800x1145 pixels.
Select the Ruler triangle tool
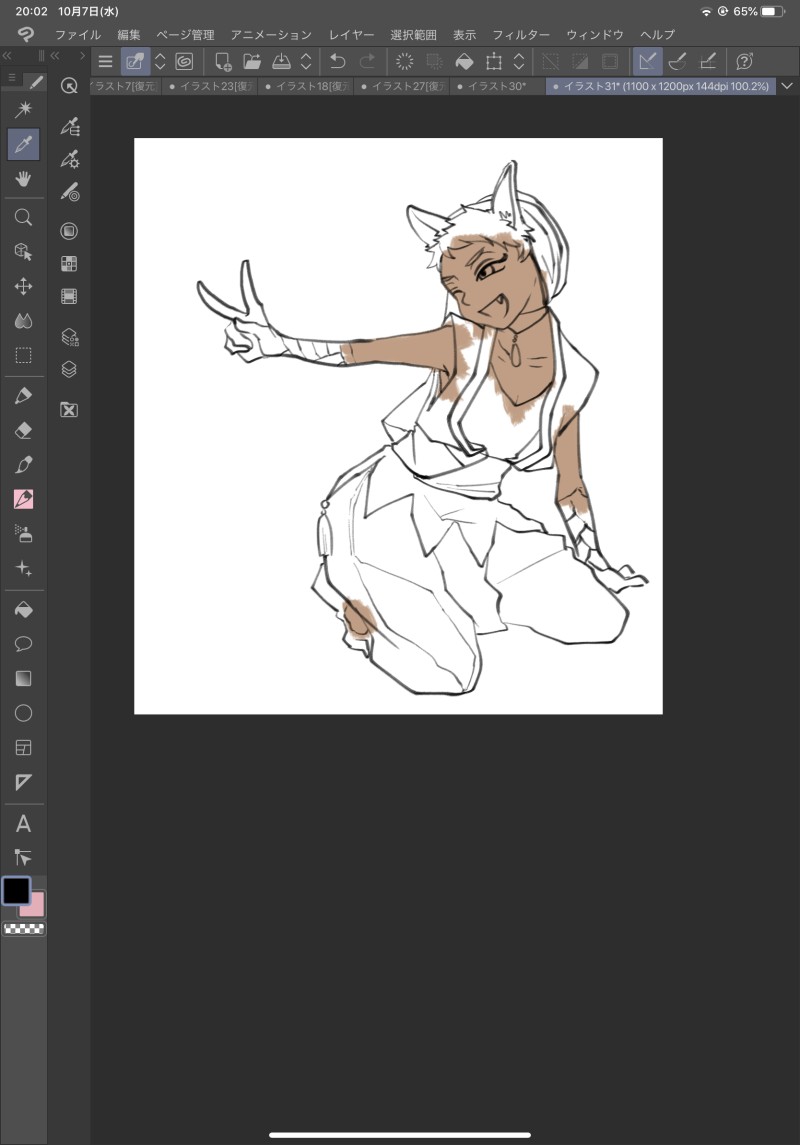(x=23, y=782)
